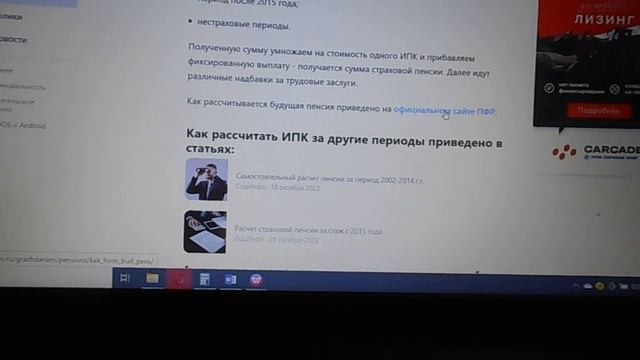Click the CARCADE logo below the ad
This screenshot has height=360, width=640.
click(596, 152)
